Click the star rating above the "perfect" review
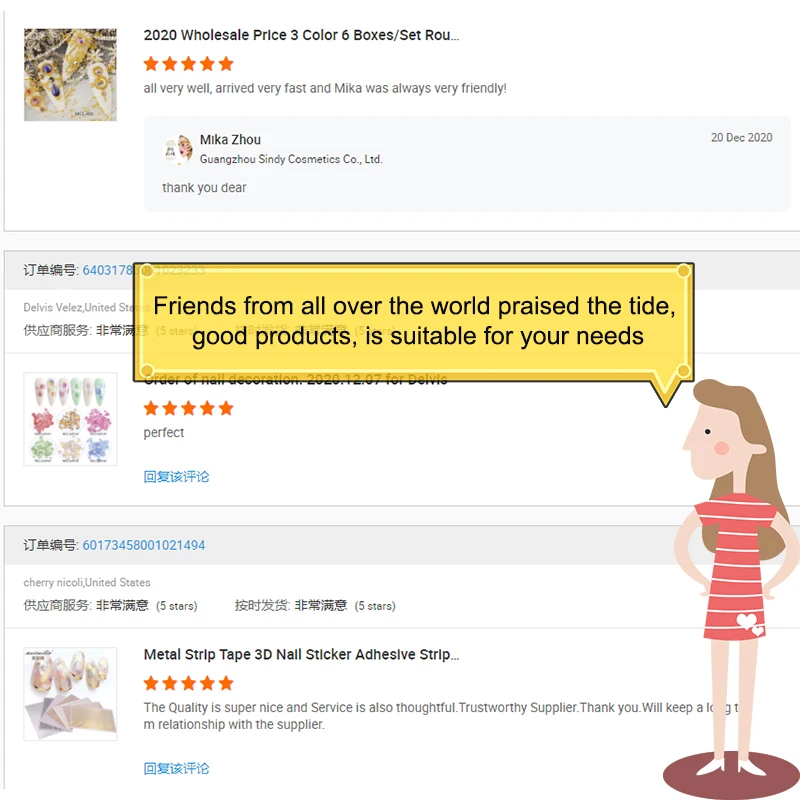 click(x=188, y=408)
